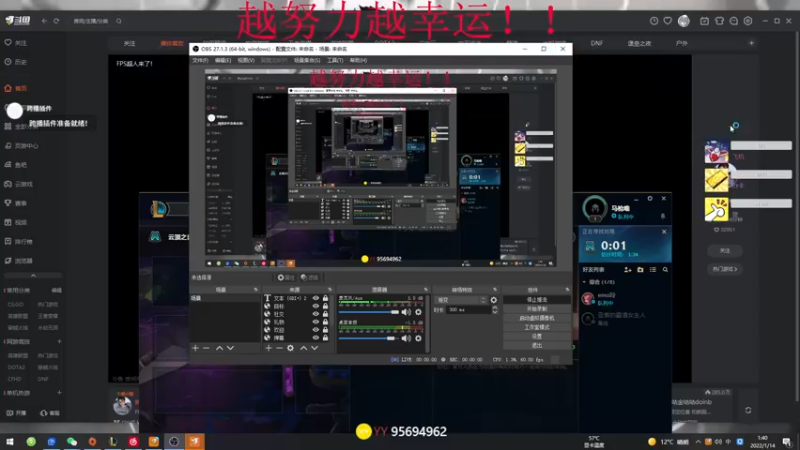The height and width of the screenshot is (450, 800).
Task: Pop out the OBS Audio Mixer dock panel
Action: (426, 289)
